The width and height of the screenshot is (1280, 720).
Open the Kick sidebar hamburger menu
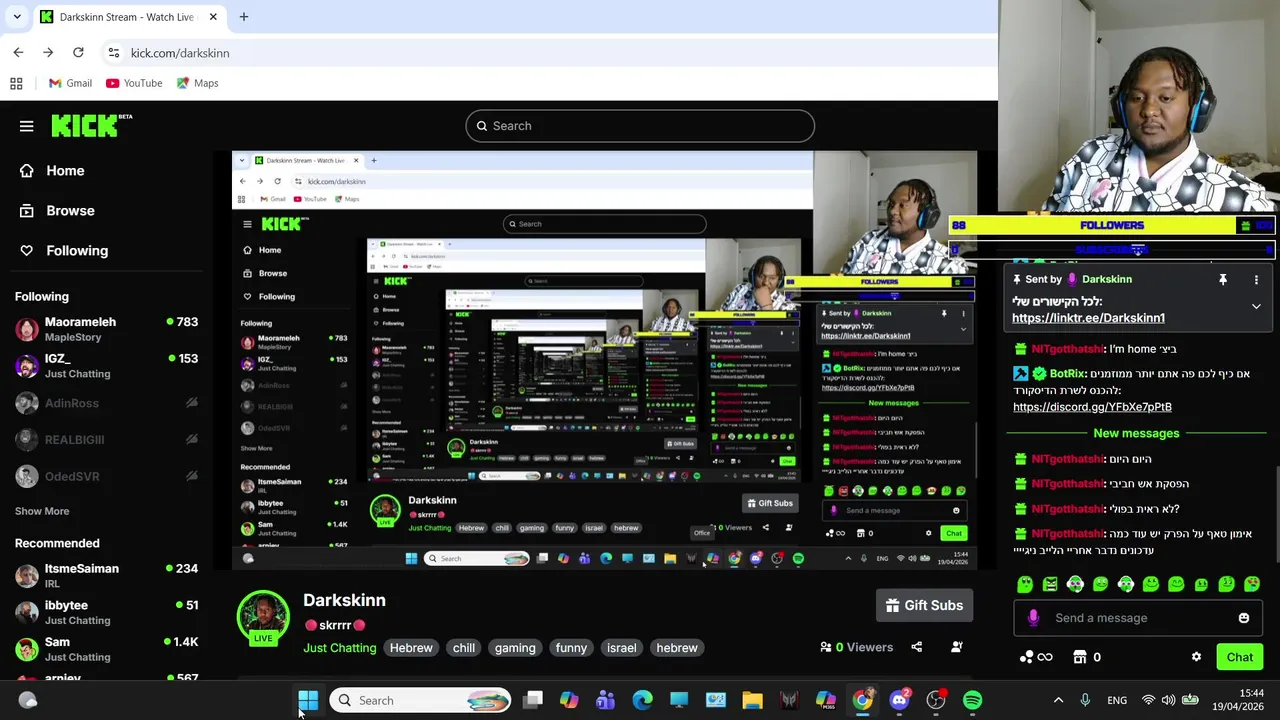(x=26, y=126)
